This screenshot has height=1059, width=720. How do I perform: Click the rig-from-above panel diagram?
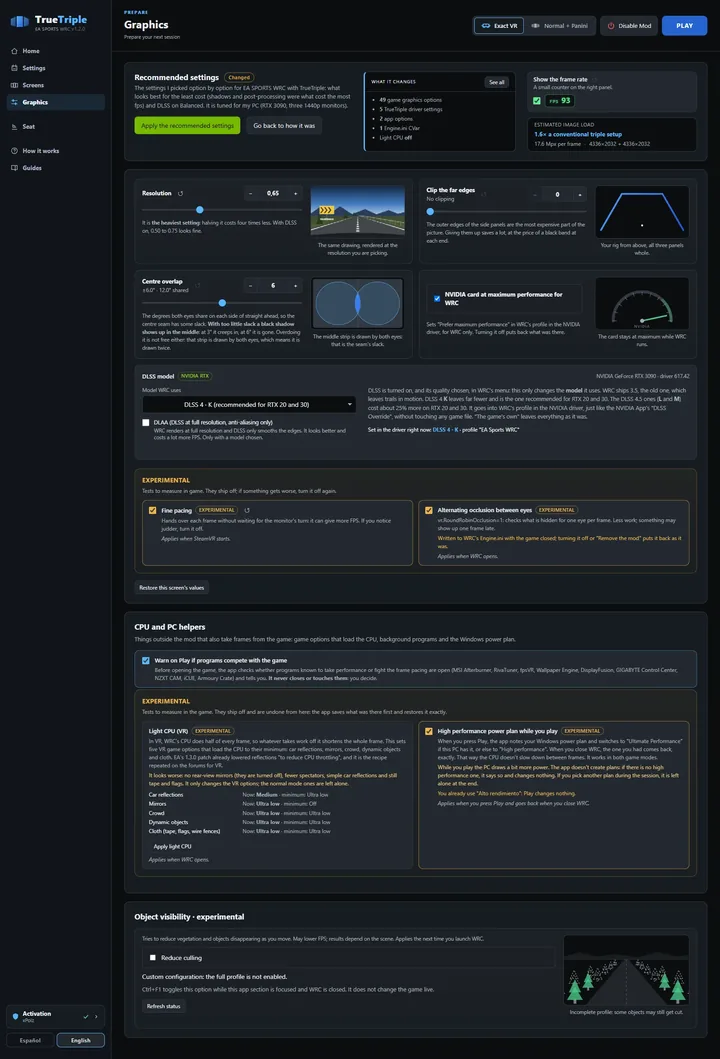[642, 211]
